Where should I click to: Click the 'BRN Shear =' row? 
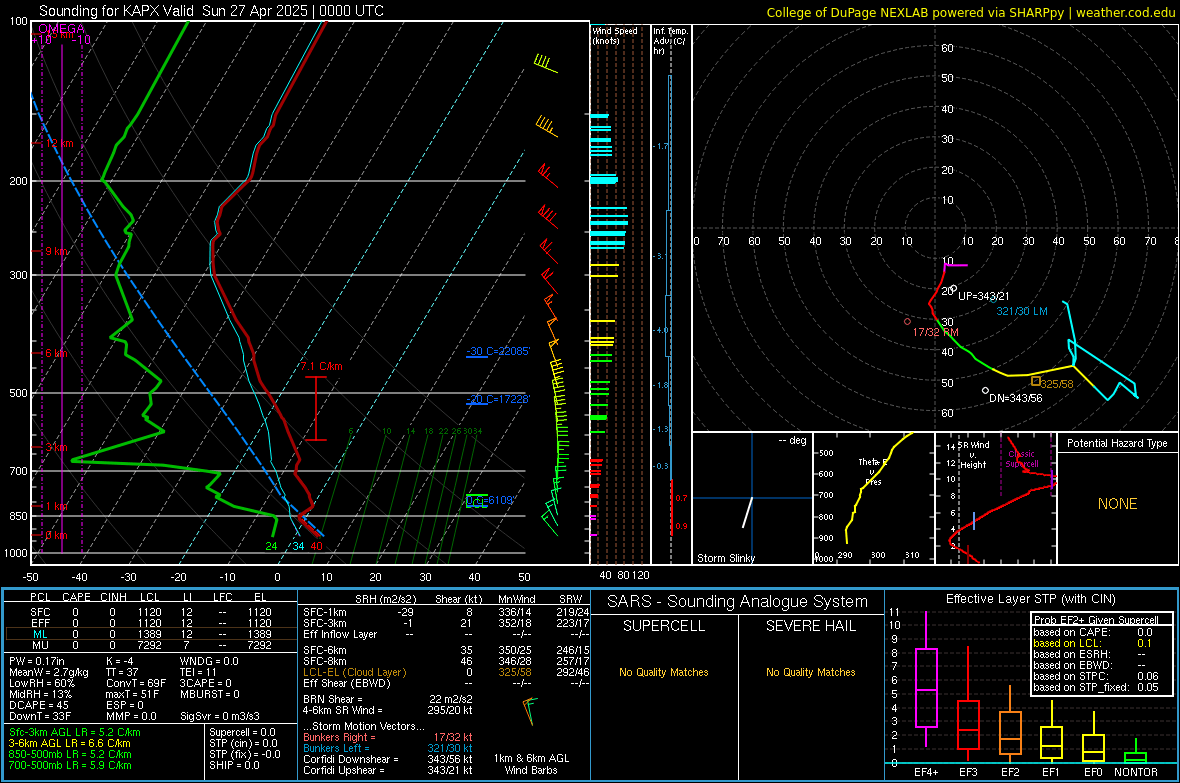coord(388,699)
